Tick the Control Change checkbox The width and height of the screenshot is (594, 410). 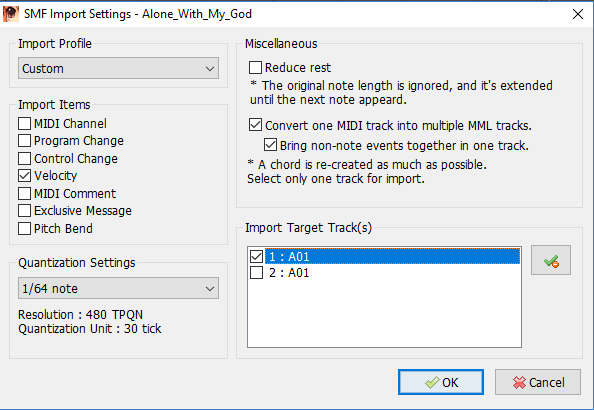(x=25, y=158)
